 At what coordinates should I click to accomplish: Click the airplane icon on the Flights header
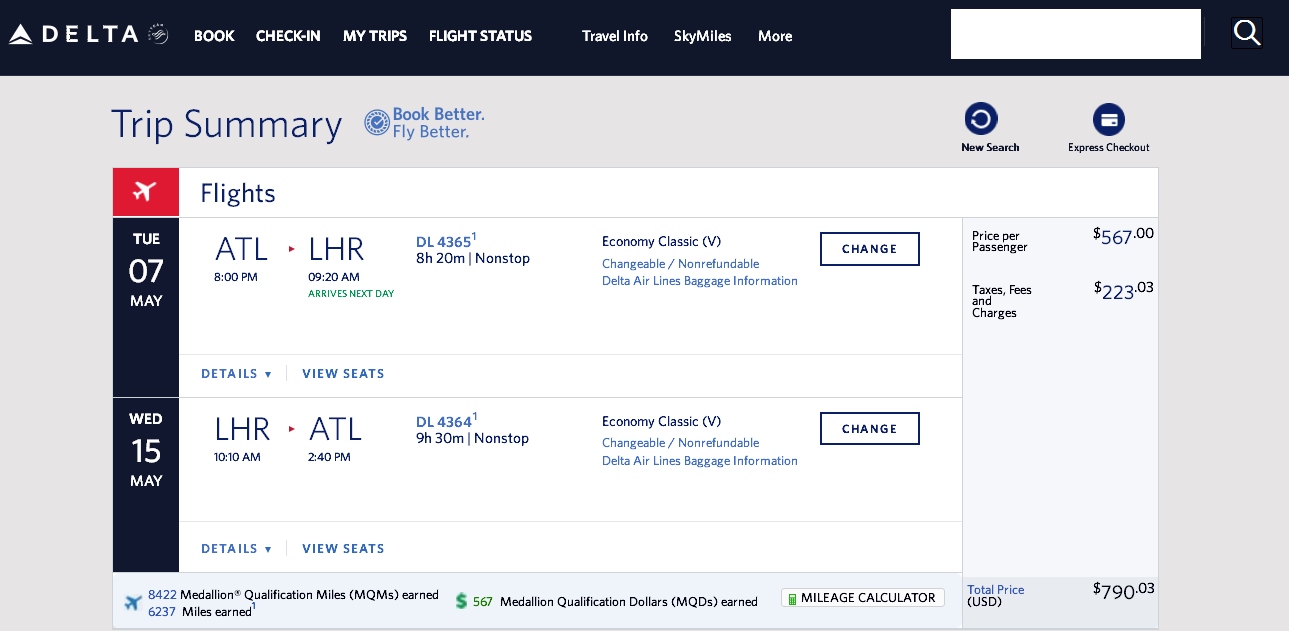pos(145,191)
